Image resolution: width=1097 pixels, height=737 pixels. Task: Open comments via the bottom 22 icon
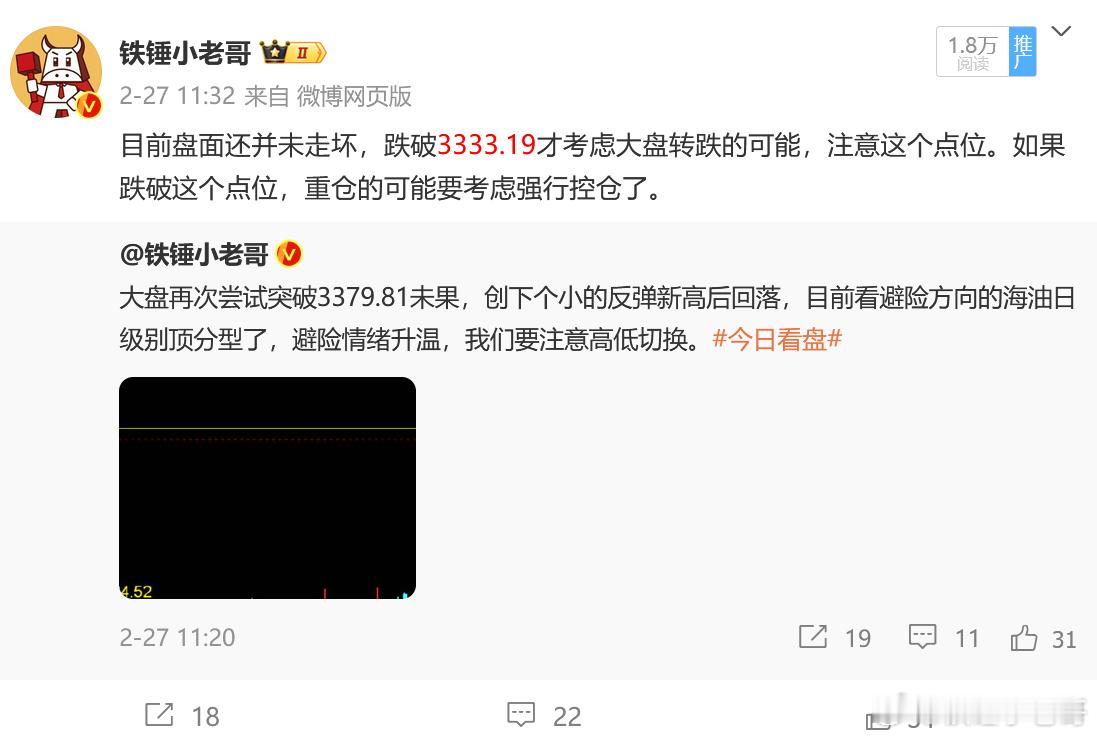click(x=521, y=715)
